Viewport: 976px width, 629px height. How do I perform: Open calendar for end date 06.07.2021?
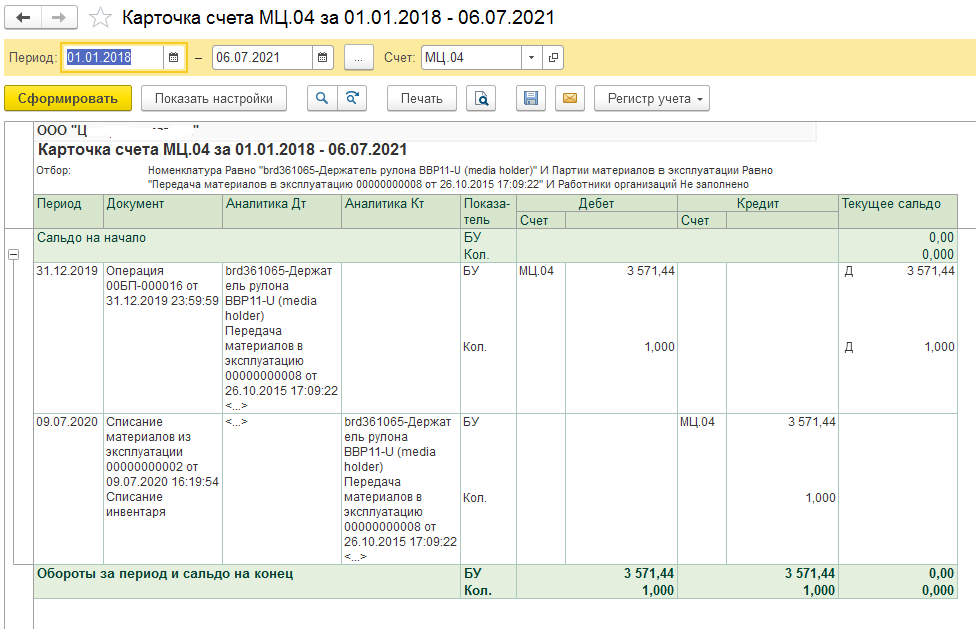tap(322, 57)
